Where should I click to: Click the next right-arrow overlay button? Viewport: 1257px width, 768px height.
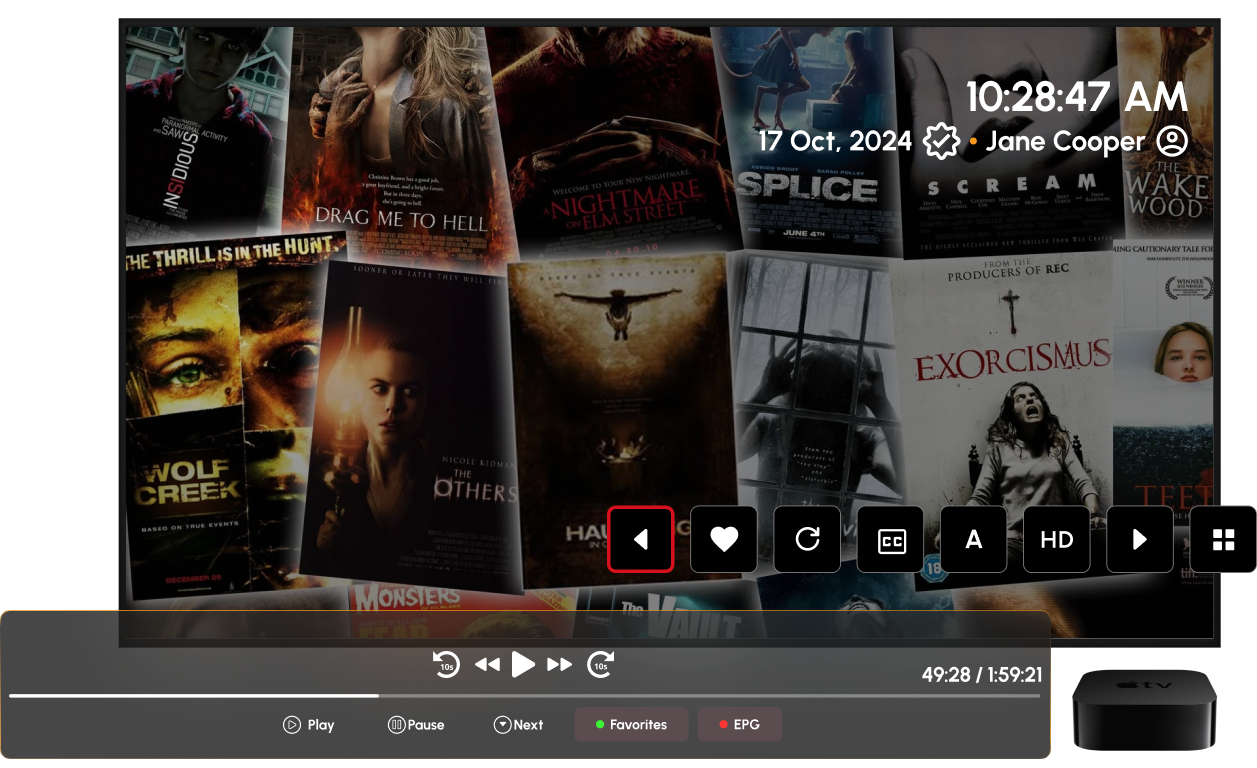click(1139, 540)
